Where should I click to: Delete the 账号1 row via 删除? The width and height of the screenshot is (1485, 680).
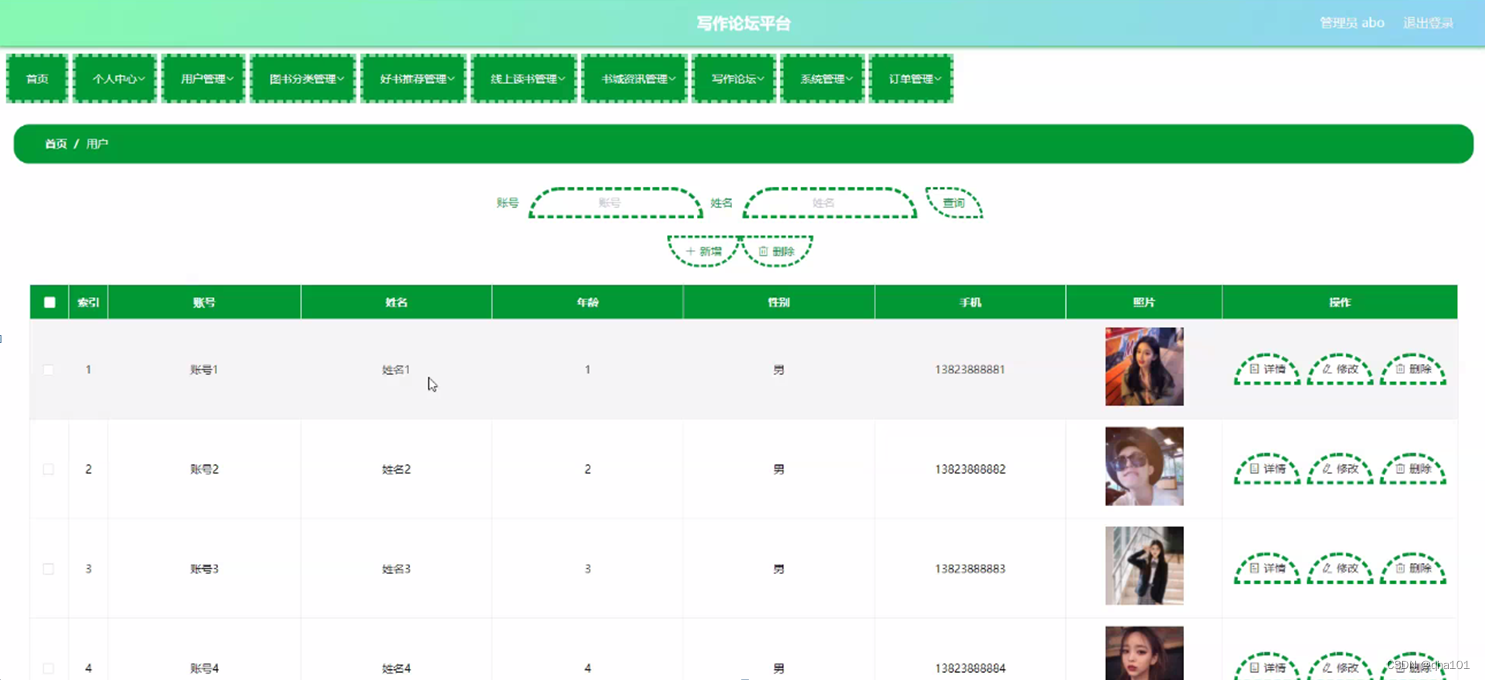(1413, 369)
